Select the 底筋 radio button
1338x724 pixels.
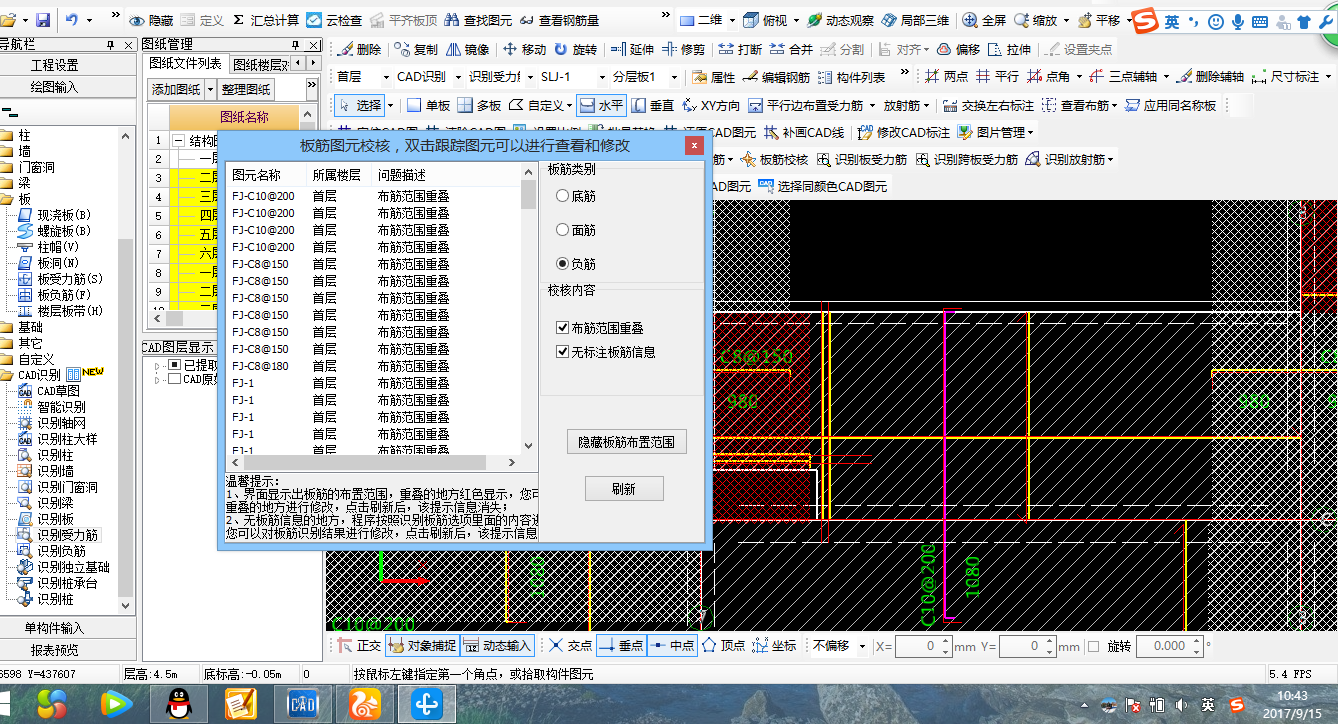(562, 196)
